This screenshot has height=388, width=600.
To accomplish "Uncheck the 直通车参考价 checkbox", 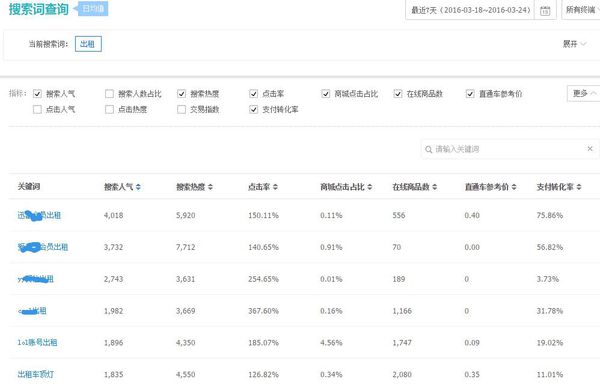I will 470,94.
